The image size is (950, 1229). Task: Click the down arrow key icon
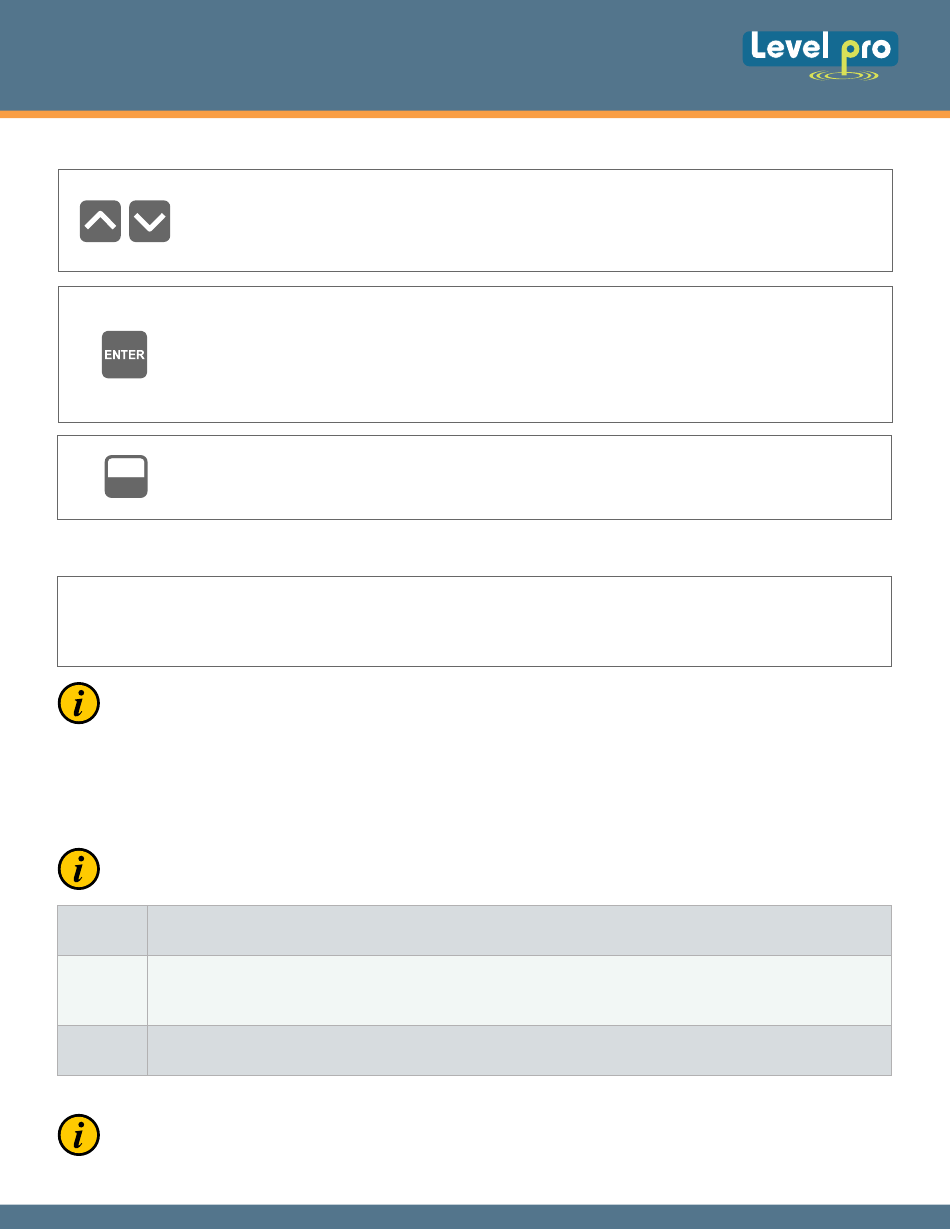tap(150, 221)
